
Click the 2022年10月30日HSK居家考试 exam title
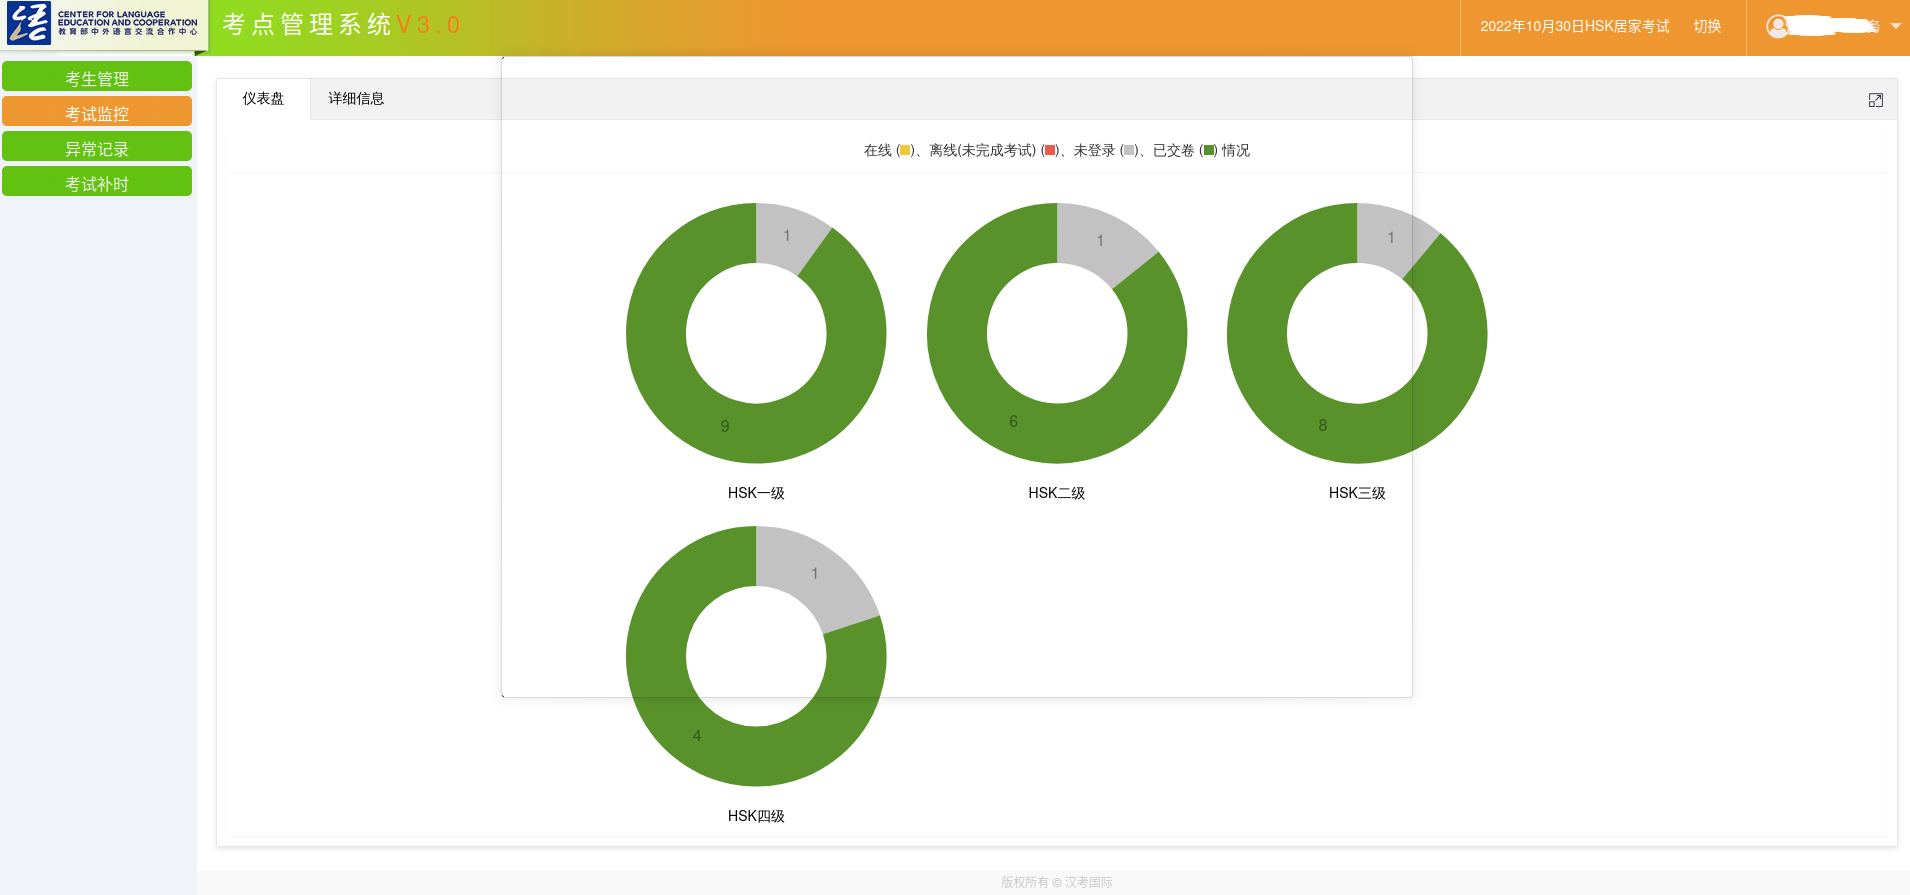(x=1574, y=27)
